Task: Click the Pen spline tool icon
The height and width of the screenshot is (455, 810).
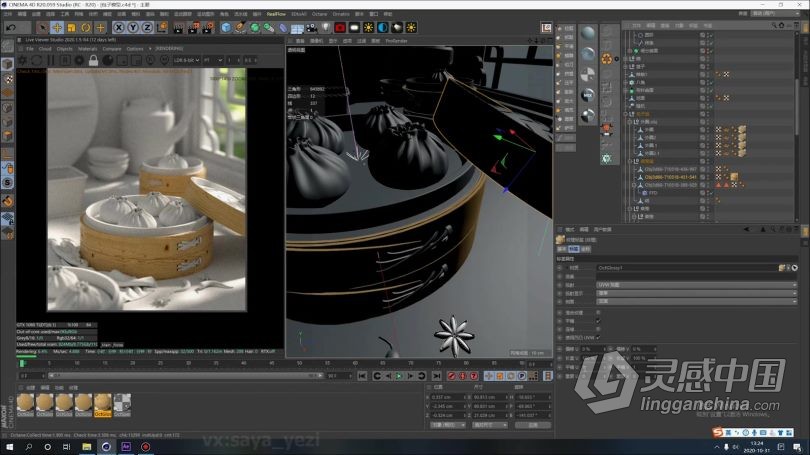Action: pos(240,27)
